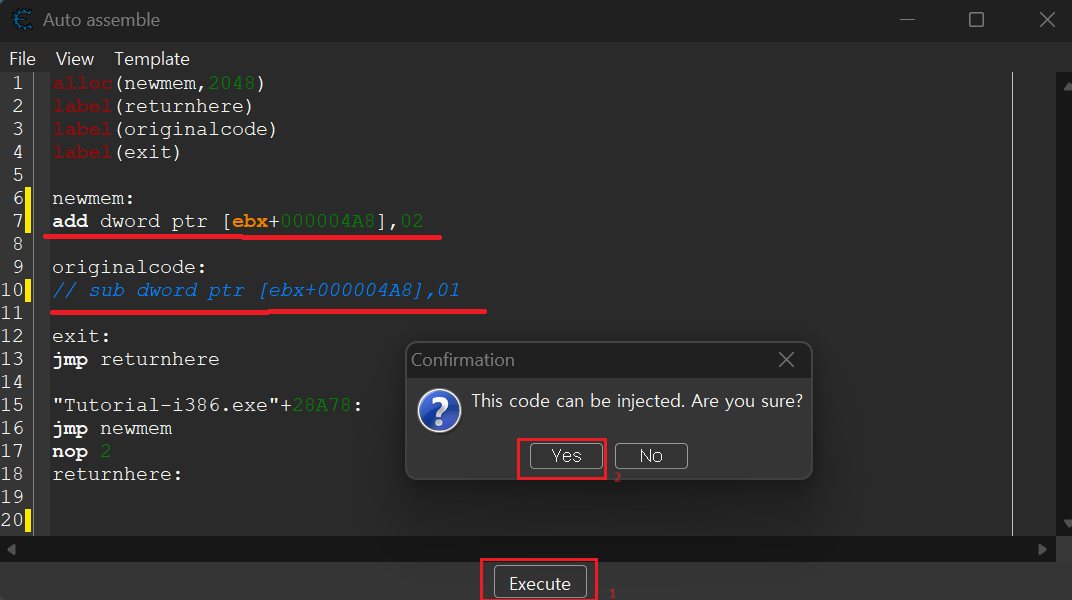Click the blue question mark icon
The width and height of the screenshot is (1072, 600).
coord(439,411)
